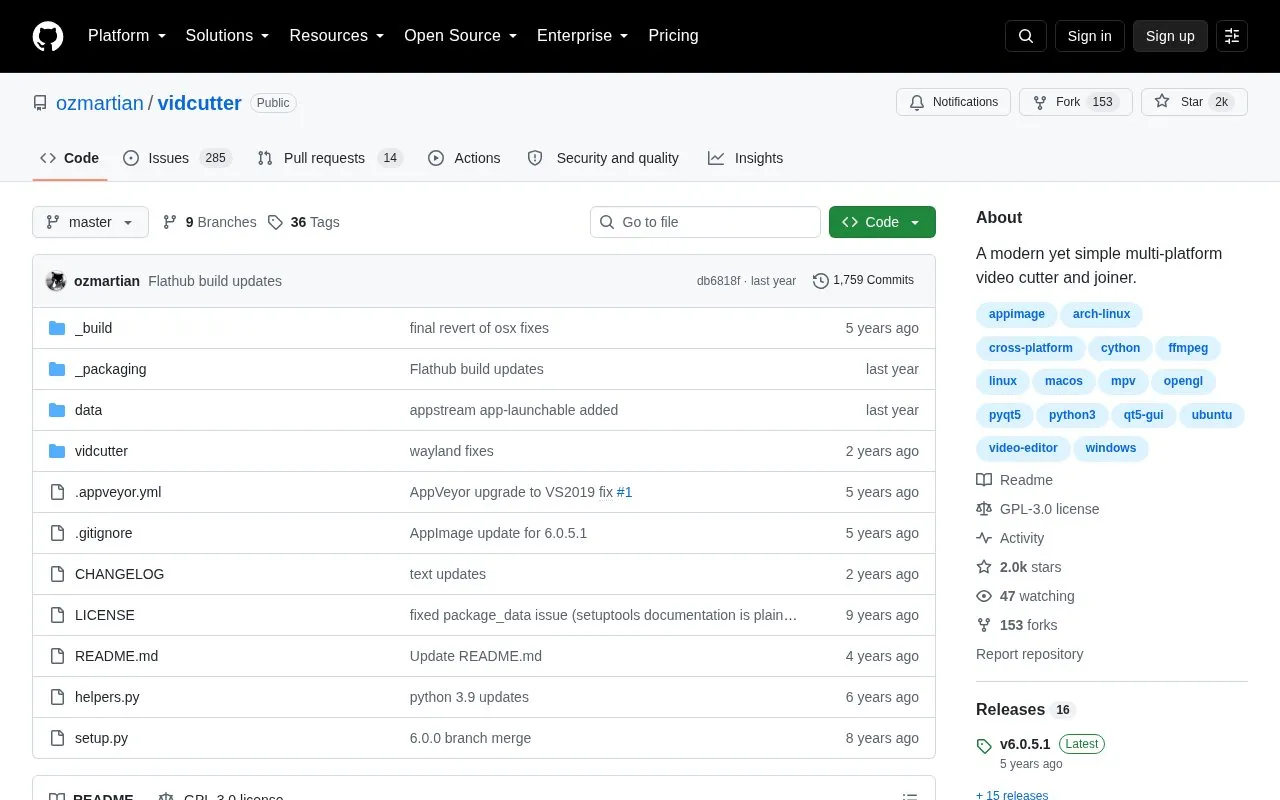Screen dimensions: 1280x800
Task: Open appearance settings icon in header
Action: pos(1232,36)
